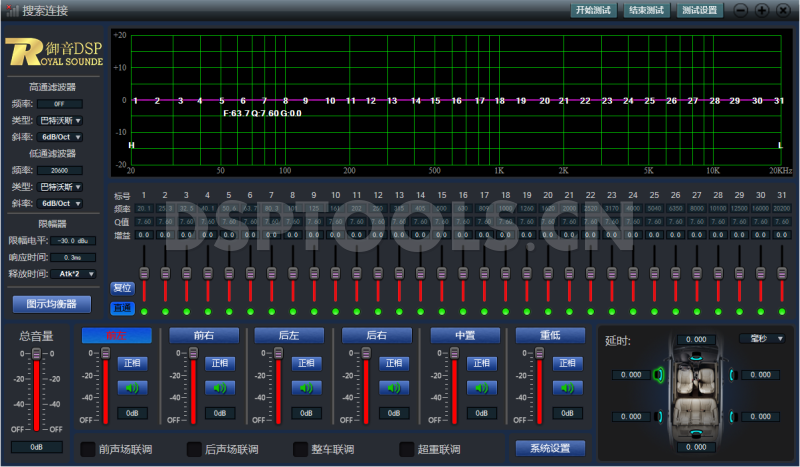
Task: Click front-left delay field beside car
Action: [631, 375]
